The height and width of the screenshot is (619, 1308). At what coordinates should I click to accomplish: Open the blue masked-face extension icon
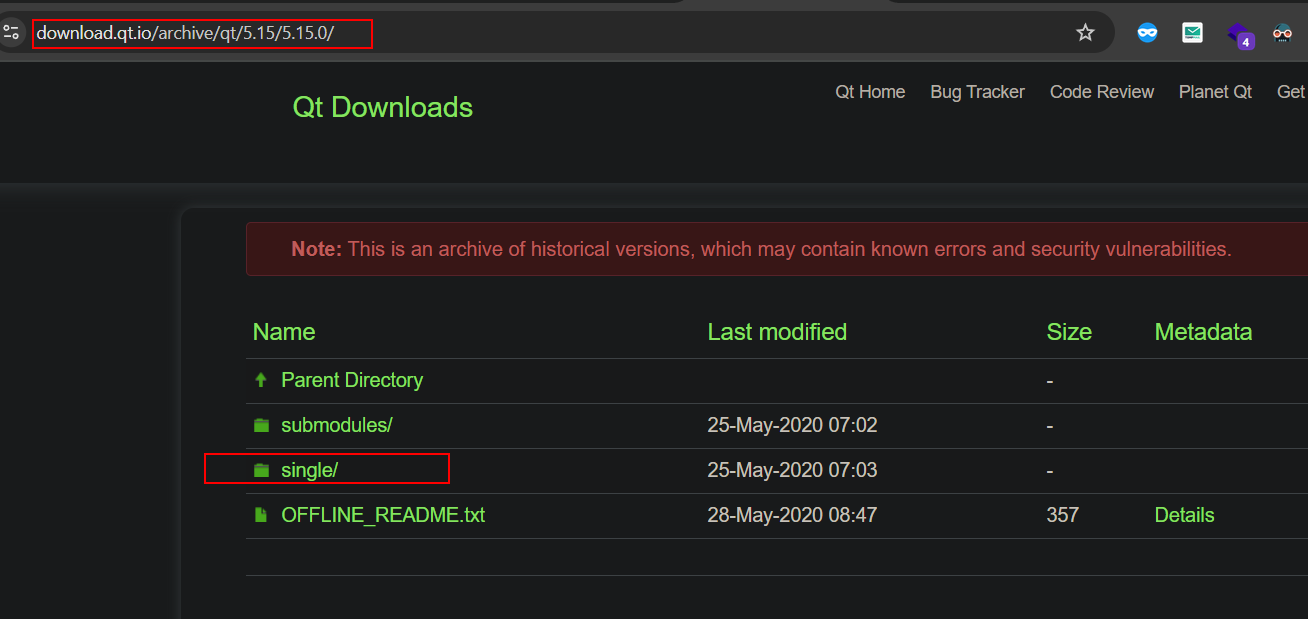(1147, 33)
